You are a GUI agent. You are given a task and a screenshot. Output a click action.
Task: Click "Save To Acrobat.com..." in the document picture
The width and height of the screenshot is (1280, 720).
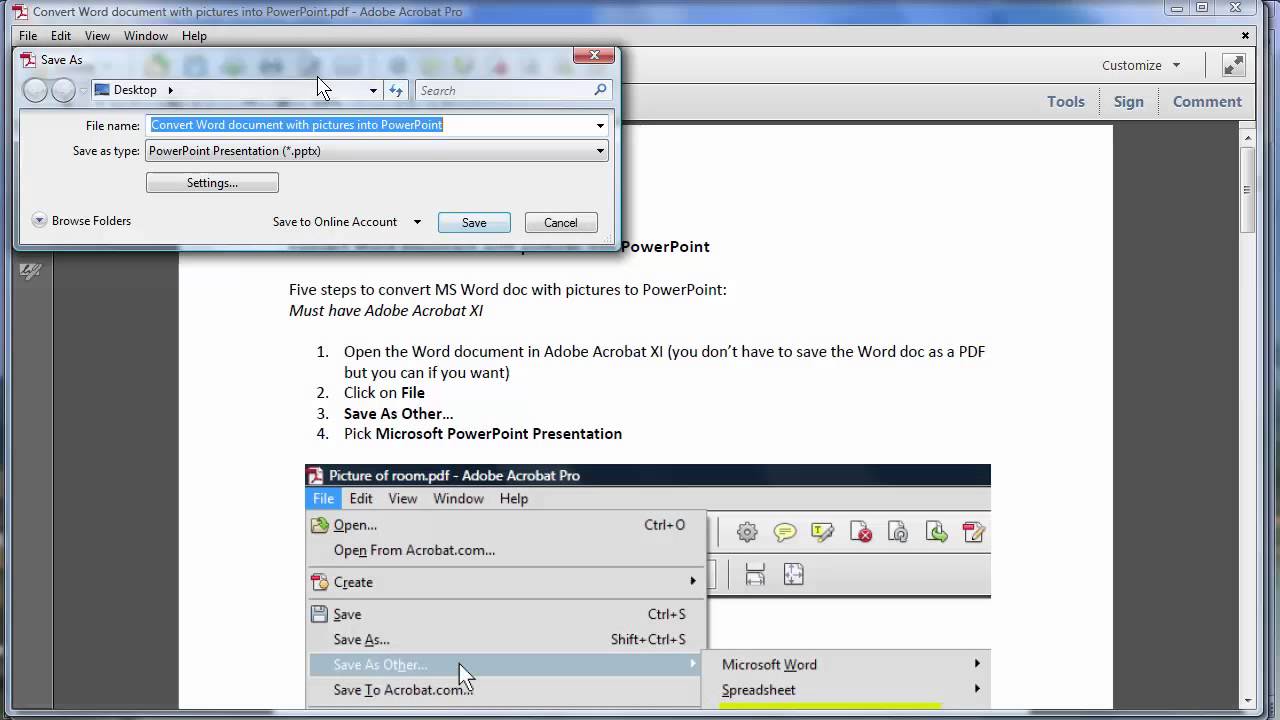coord(402,690)
